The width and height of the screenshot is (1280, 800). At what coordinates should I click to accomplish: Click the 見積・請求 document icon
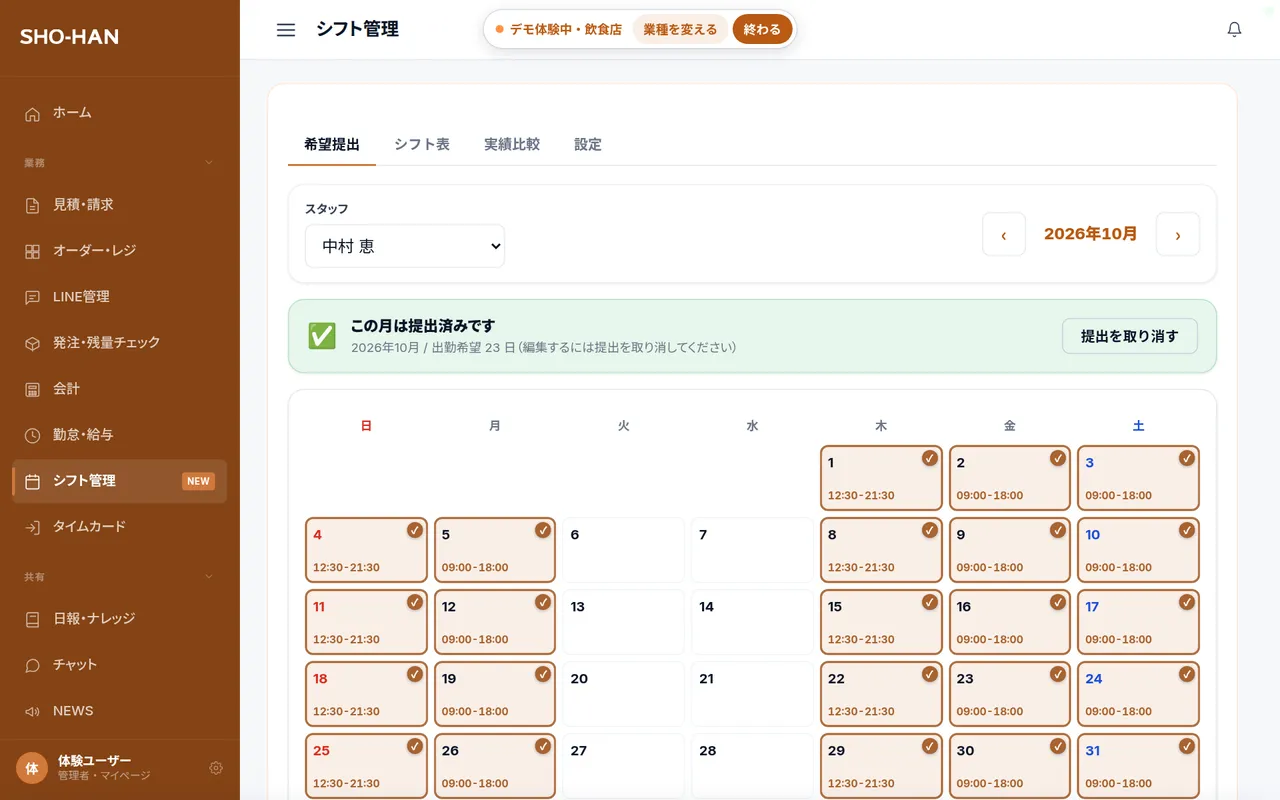33,205
